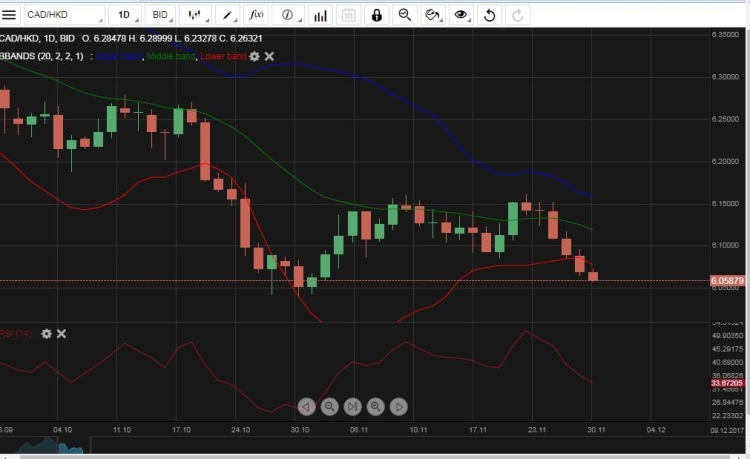Screen dimensions: 750x459
Task: Click the bar chart icon in toolbar
Action: click(x=319, y=15)
